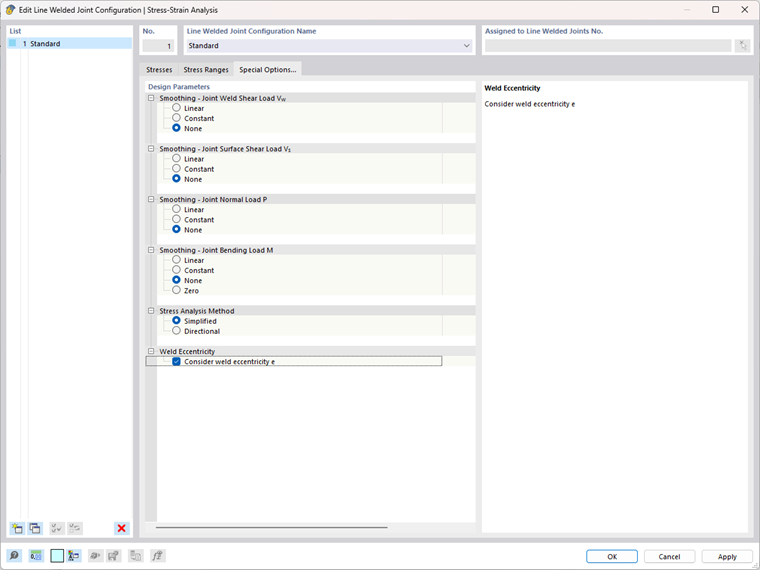Click the new configuration icon below the List
The height and width of the screenshot is (570, 760).
[17, 528]
